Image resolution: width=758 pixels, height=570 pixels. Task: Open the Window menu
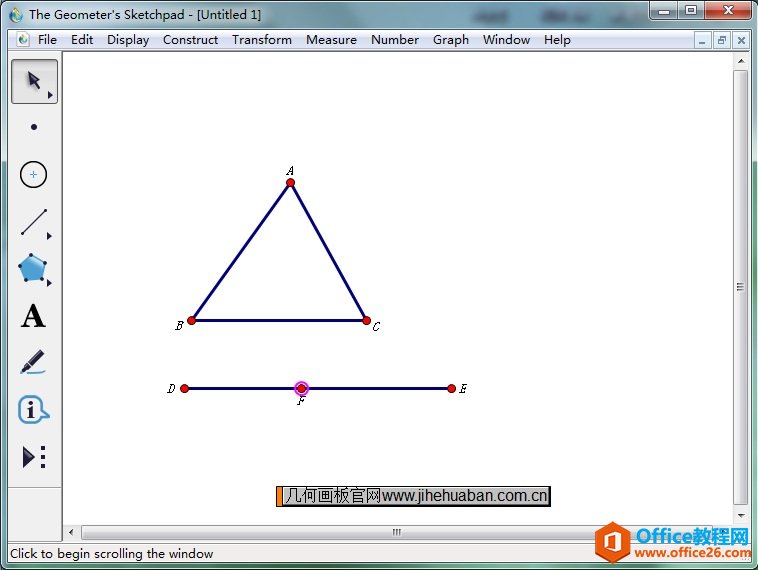[506, 40]
